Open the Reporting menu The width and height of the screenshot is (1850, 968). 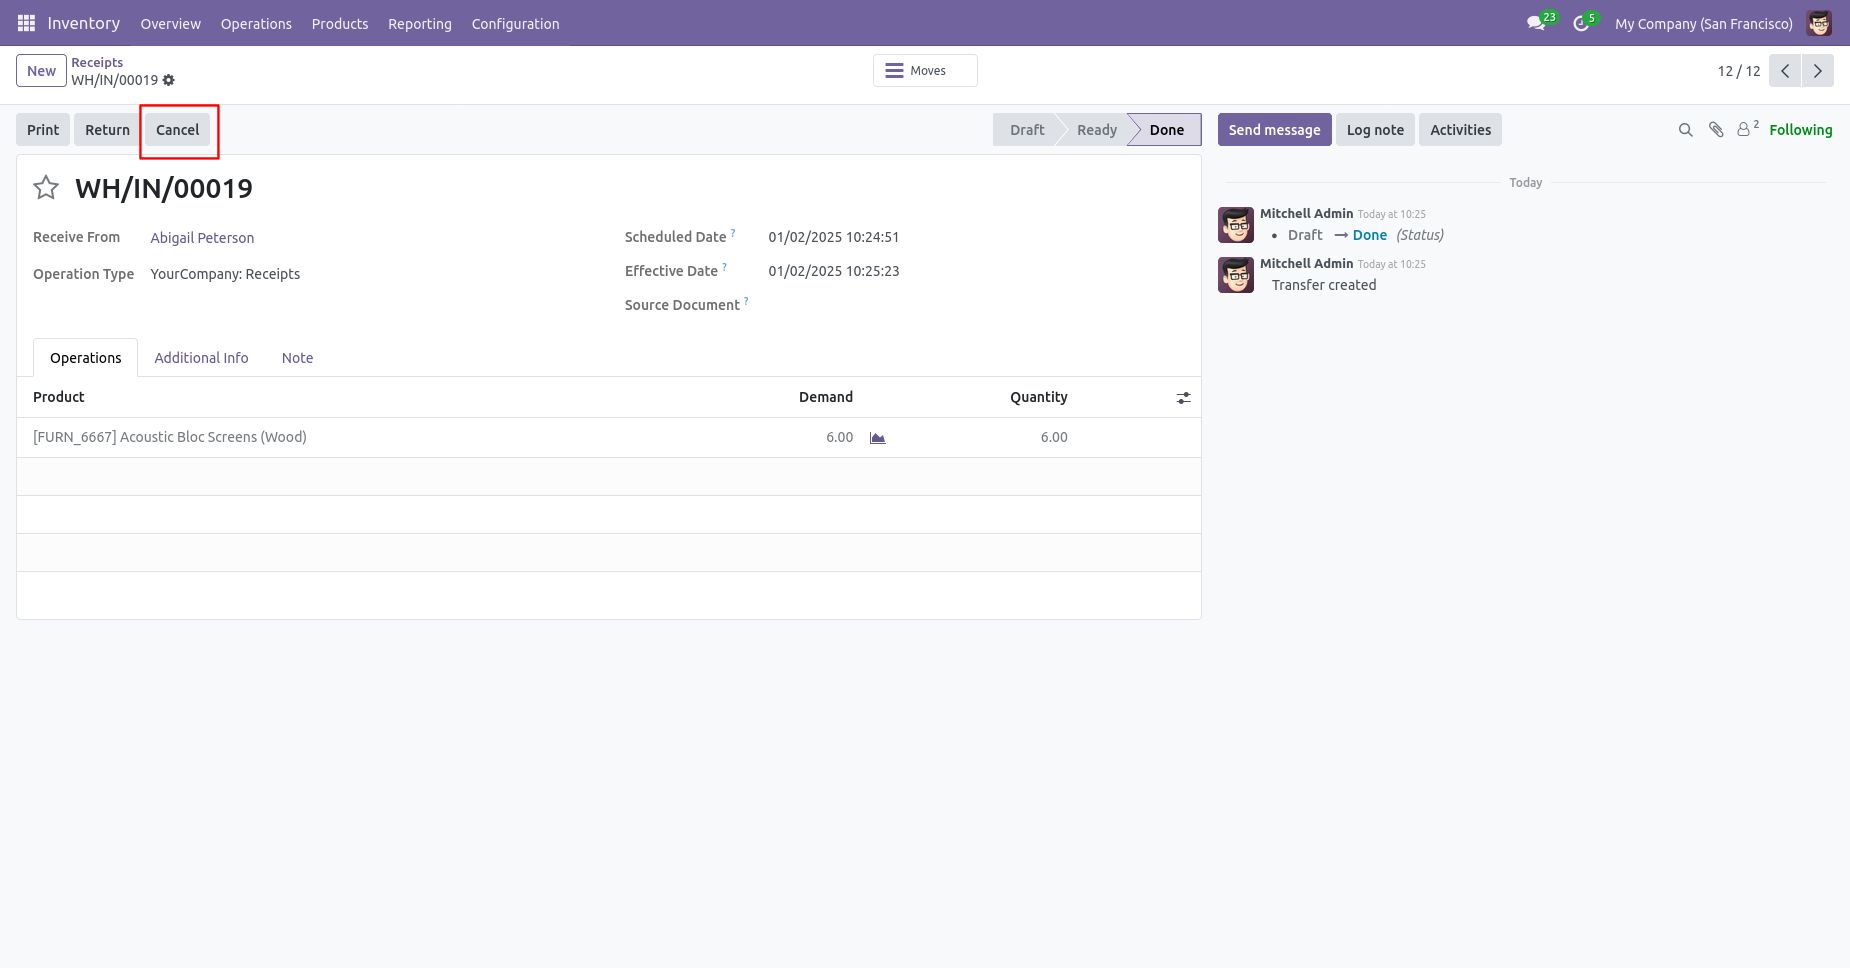[x=420, y=24]
